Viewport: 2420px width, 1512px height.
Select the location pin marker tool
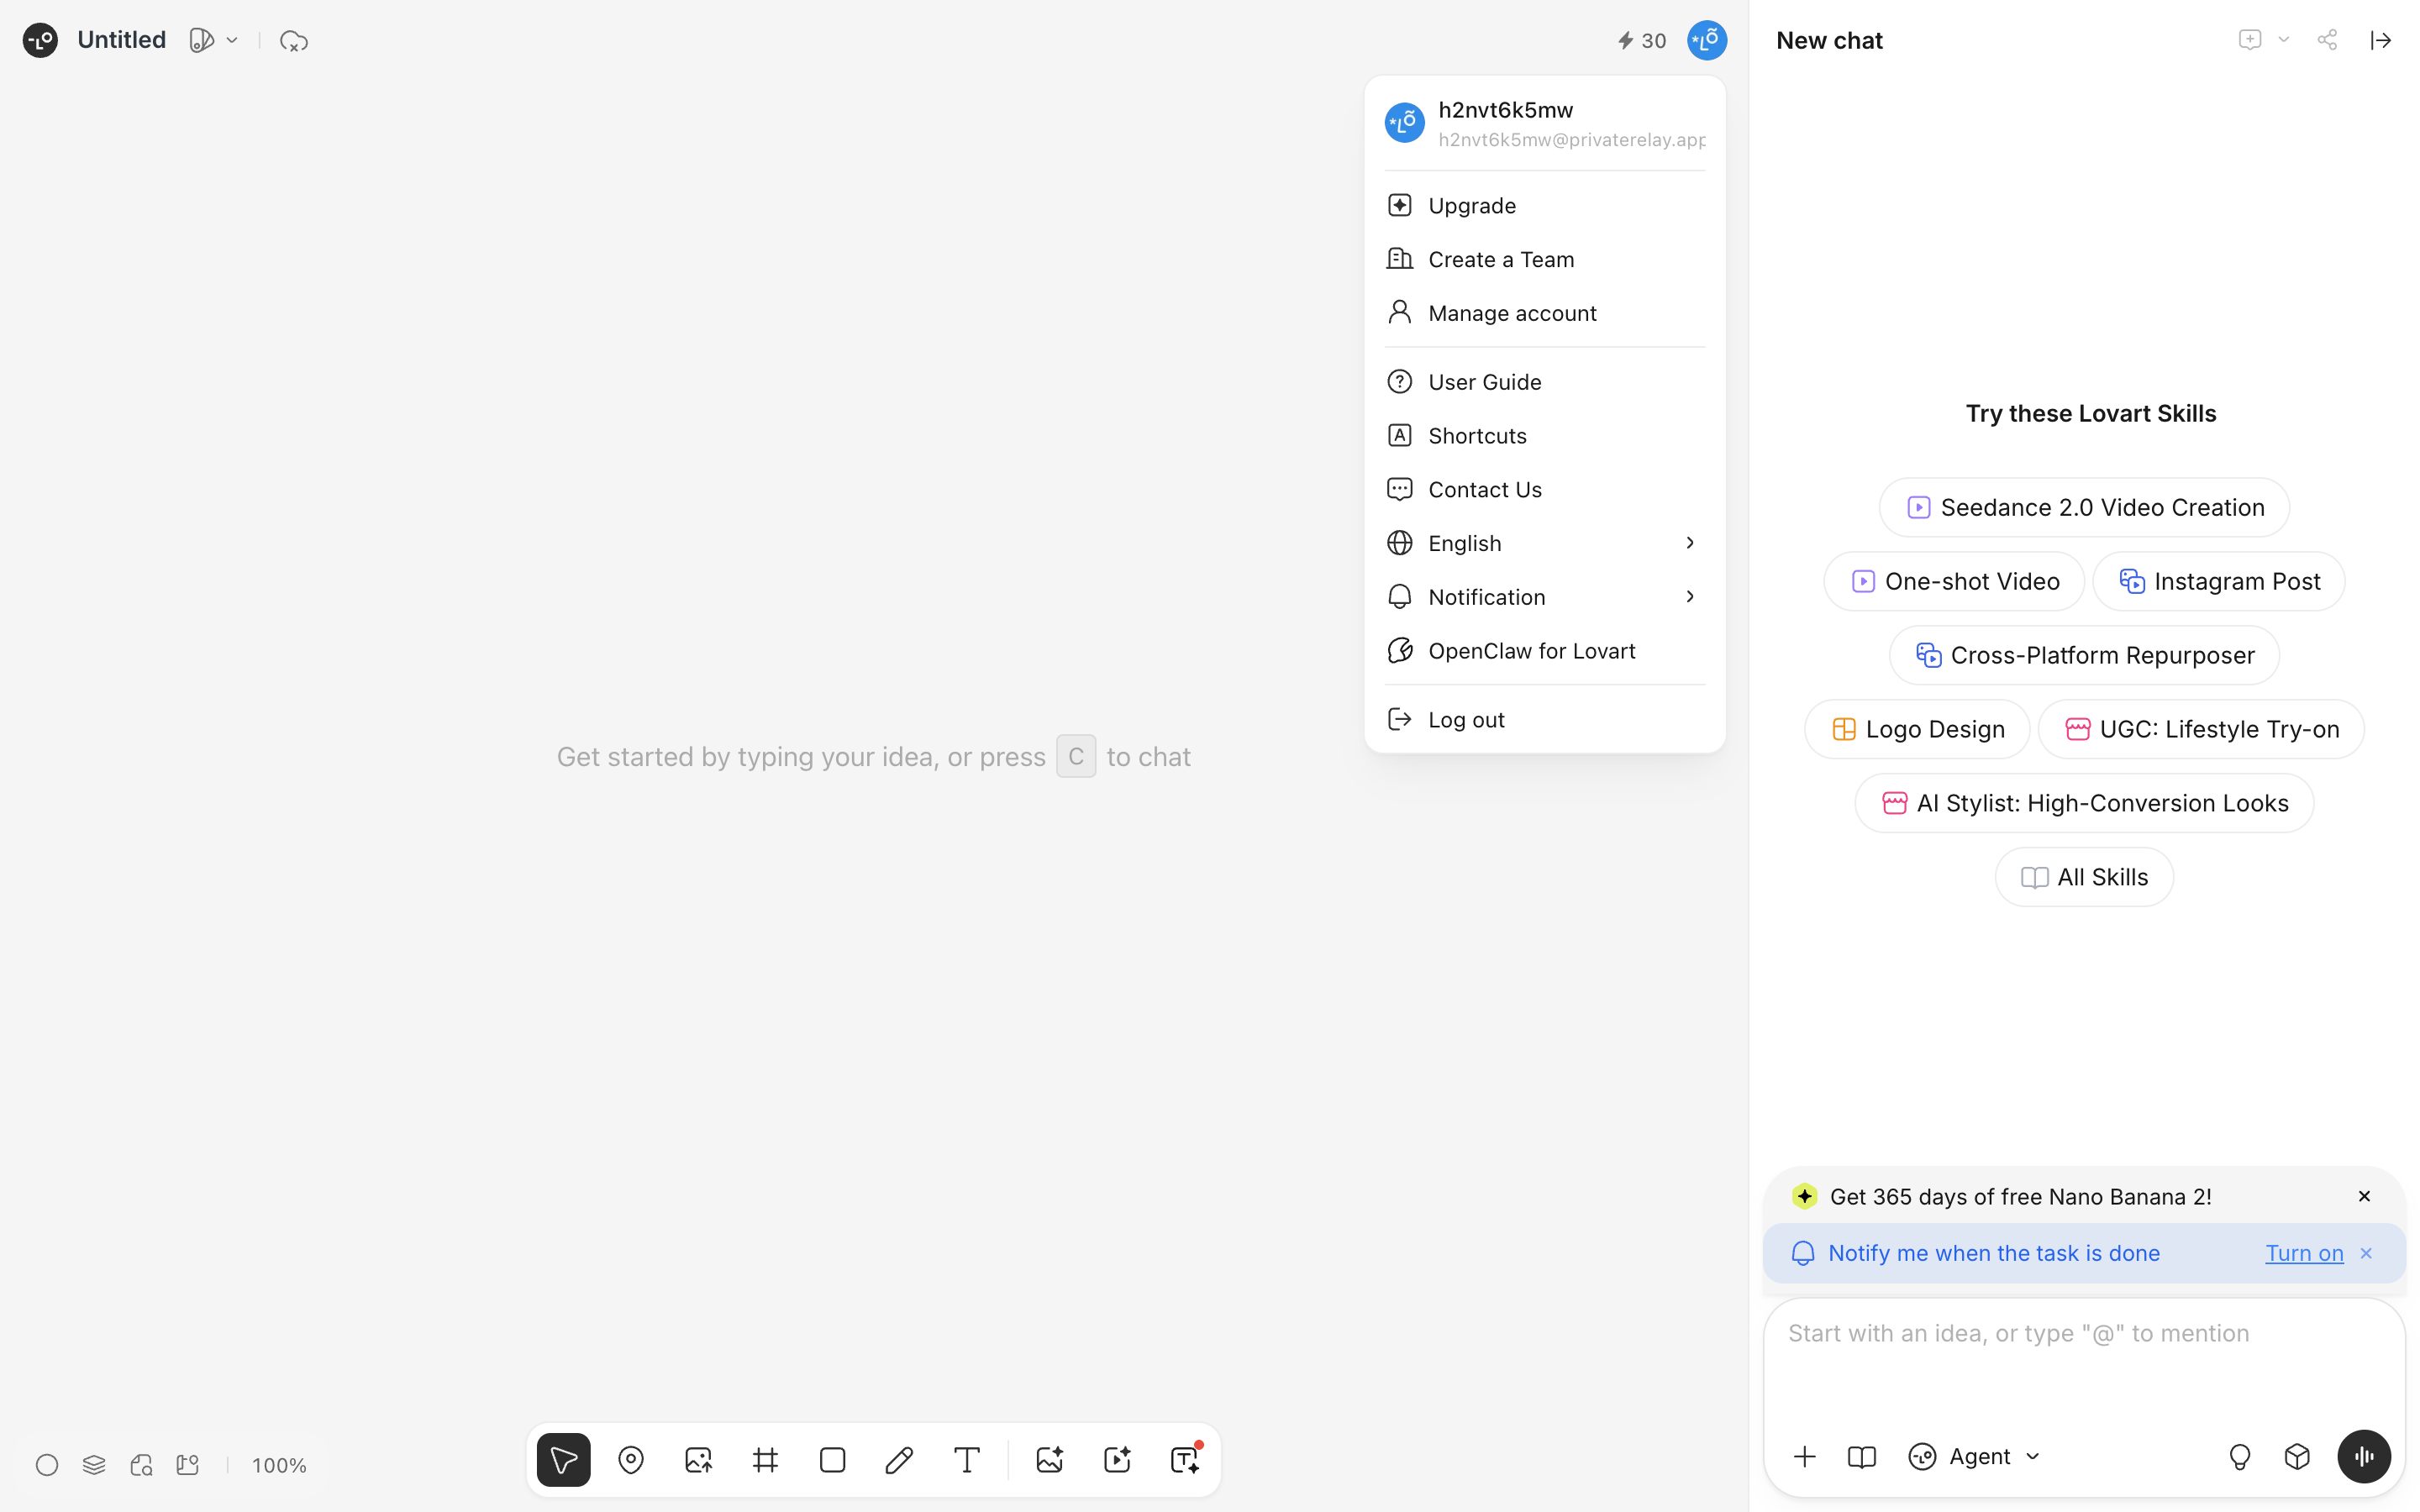click(x=631, y=1460)
